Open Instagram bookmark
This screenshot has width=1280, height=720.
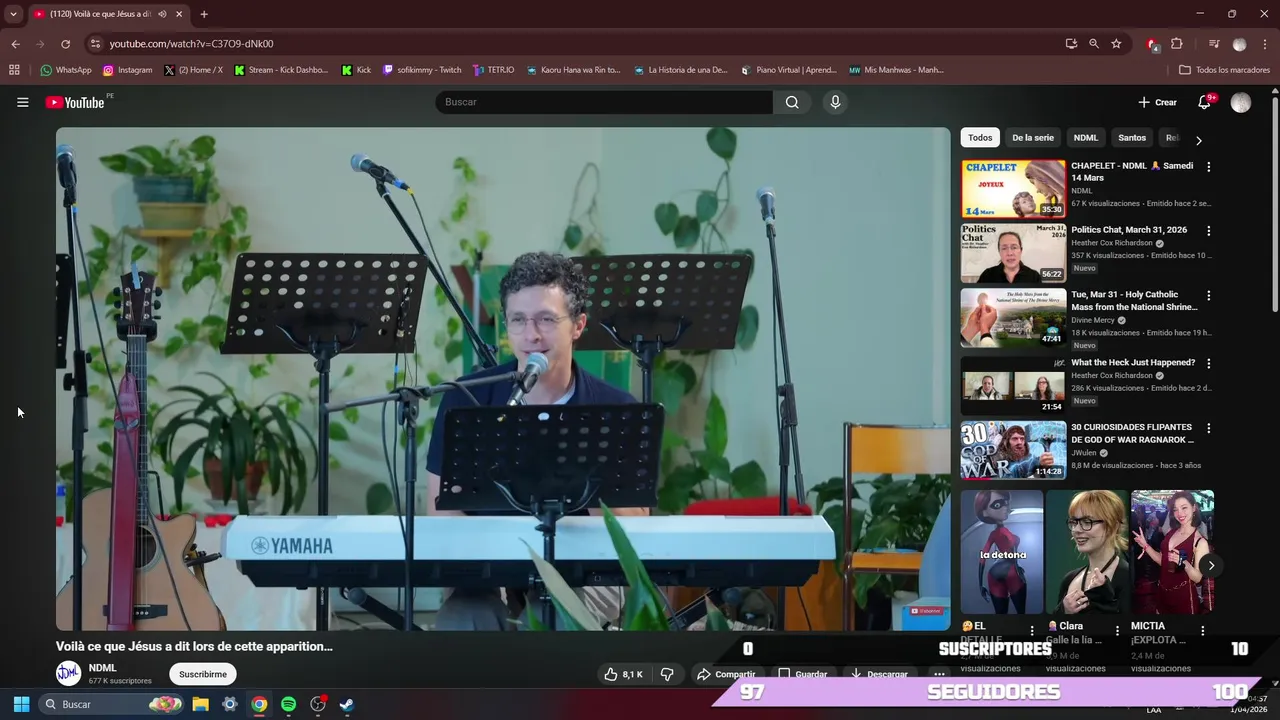point(127,70)
